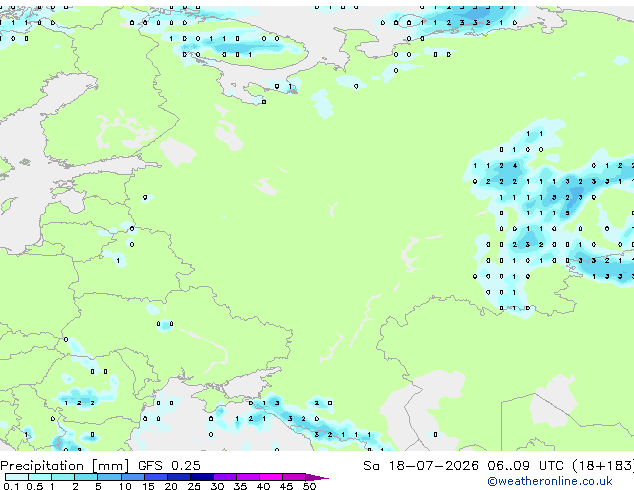Click the "GFS 0.25" model label

tap(169, 466)
